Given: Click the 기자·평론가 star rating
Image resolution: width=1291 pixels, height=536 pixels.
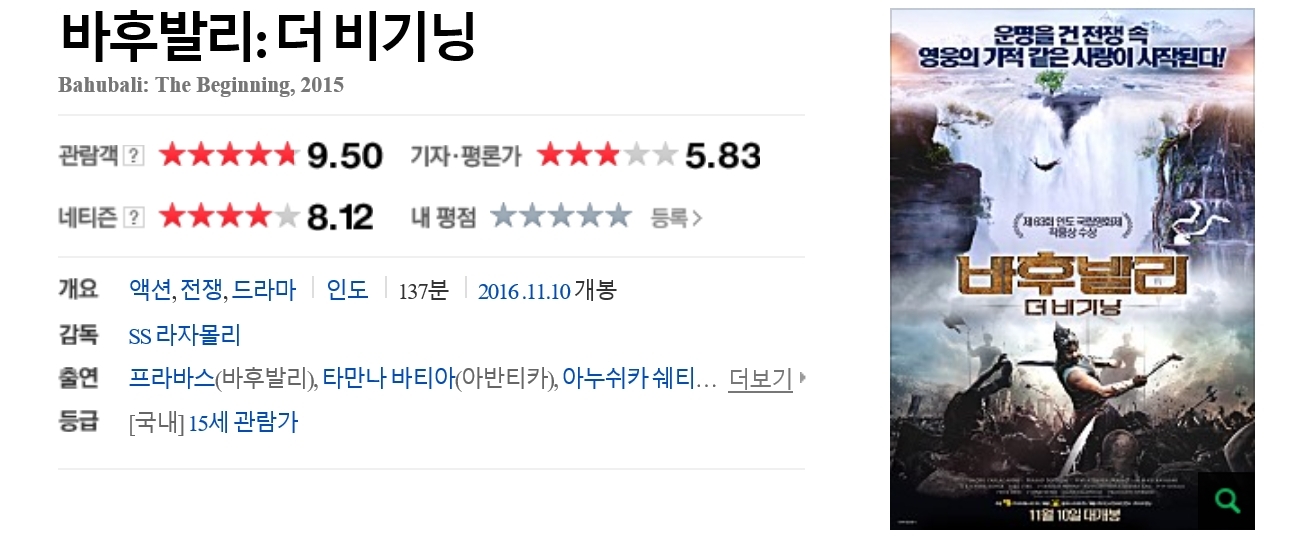Looking at the screenshot, I should pyautogui.click(x=607, y=155).
